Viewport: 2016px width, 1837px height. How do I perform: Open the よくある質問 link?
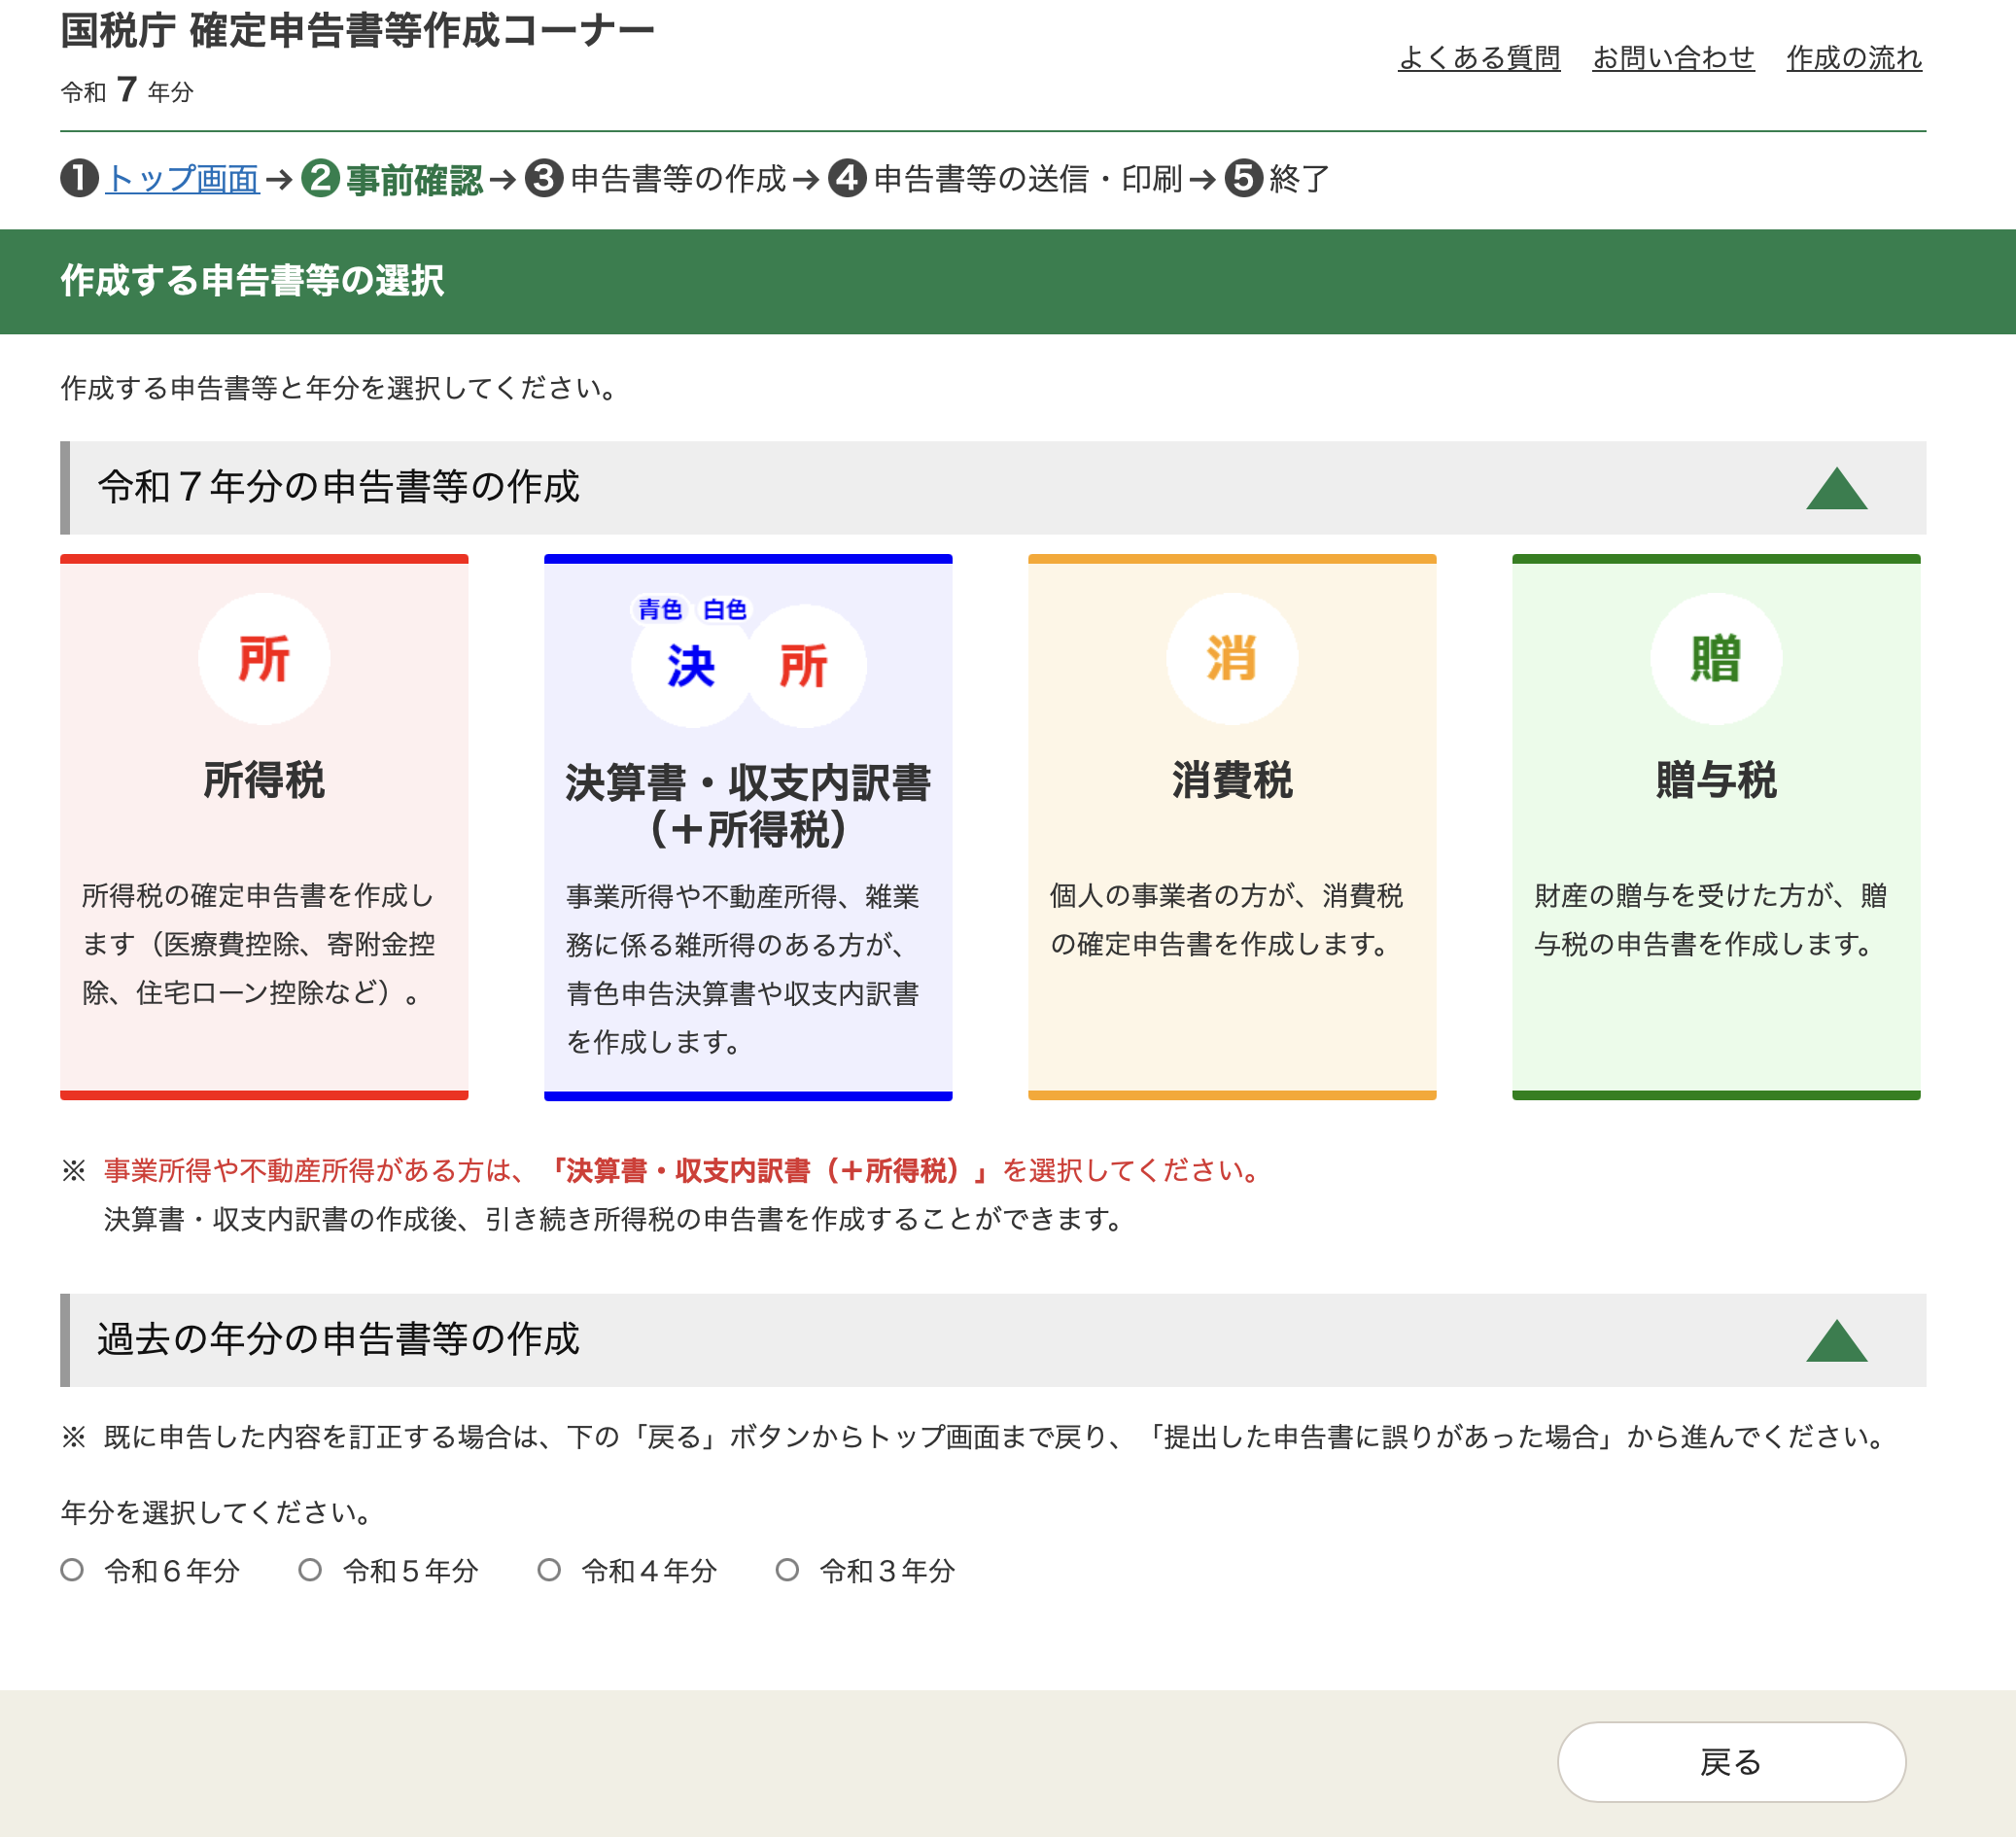(1479, 58)
